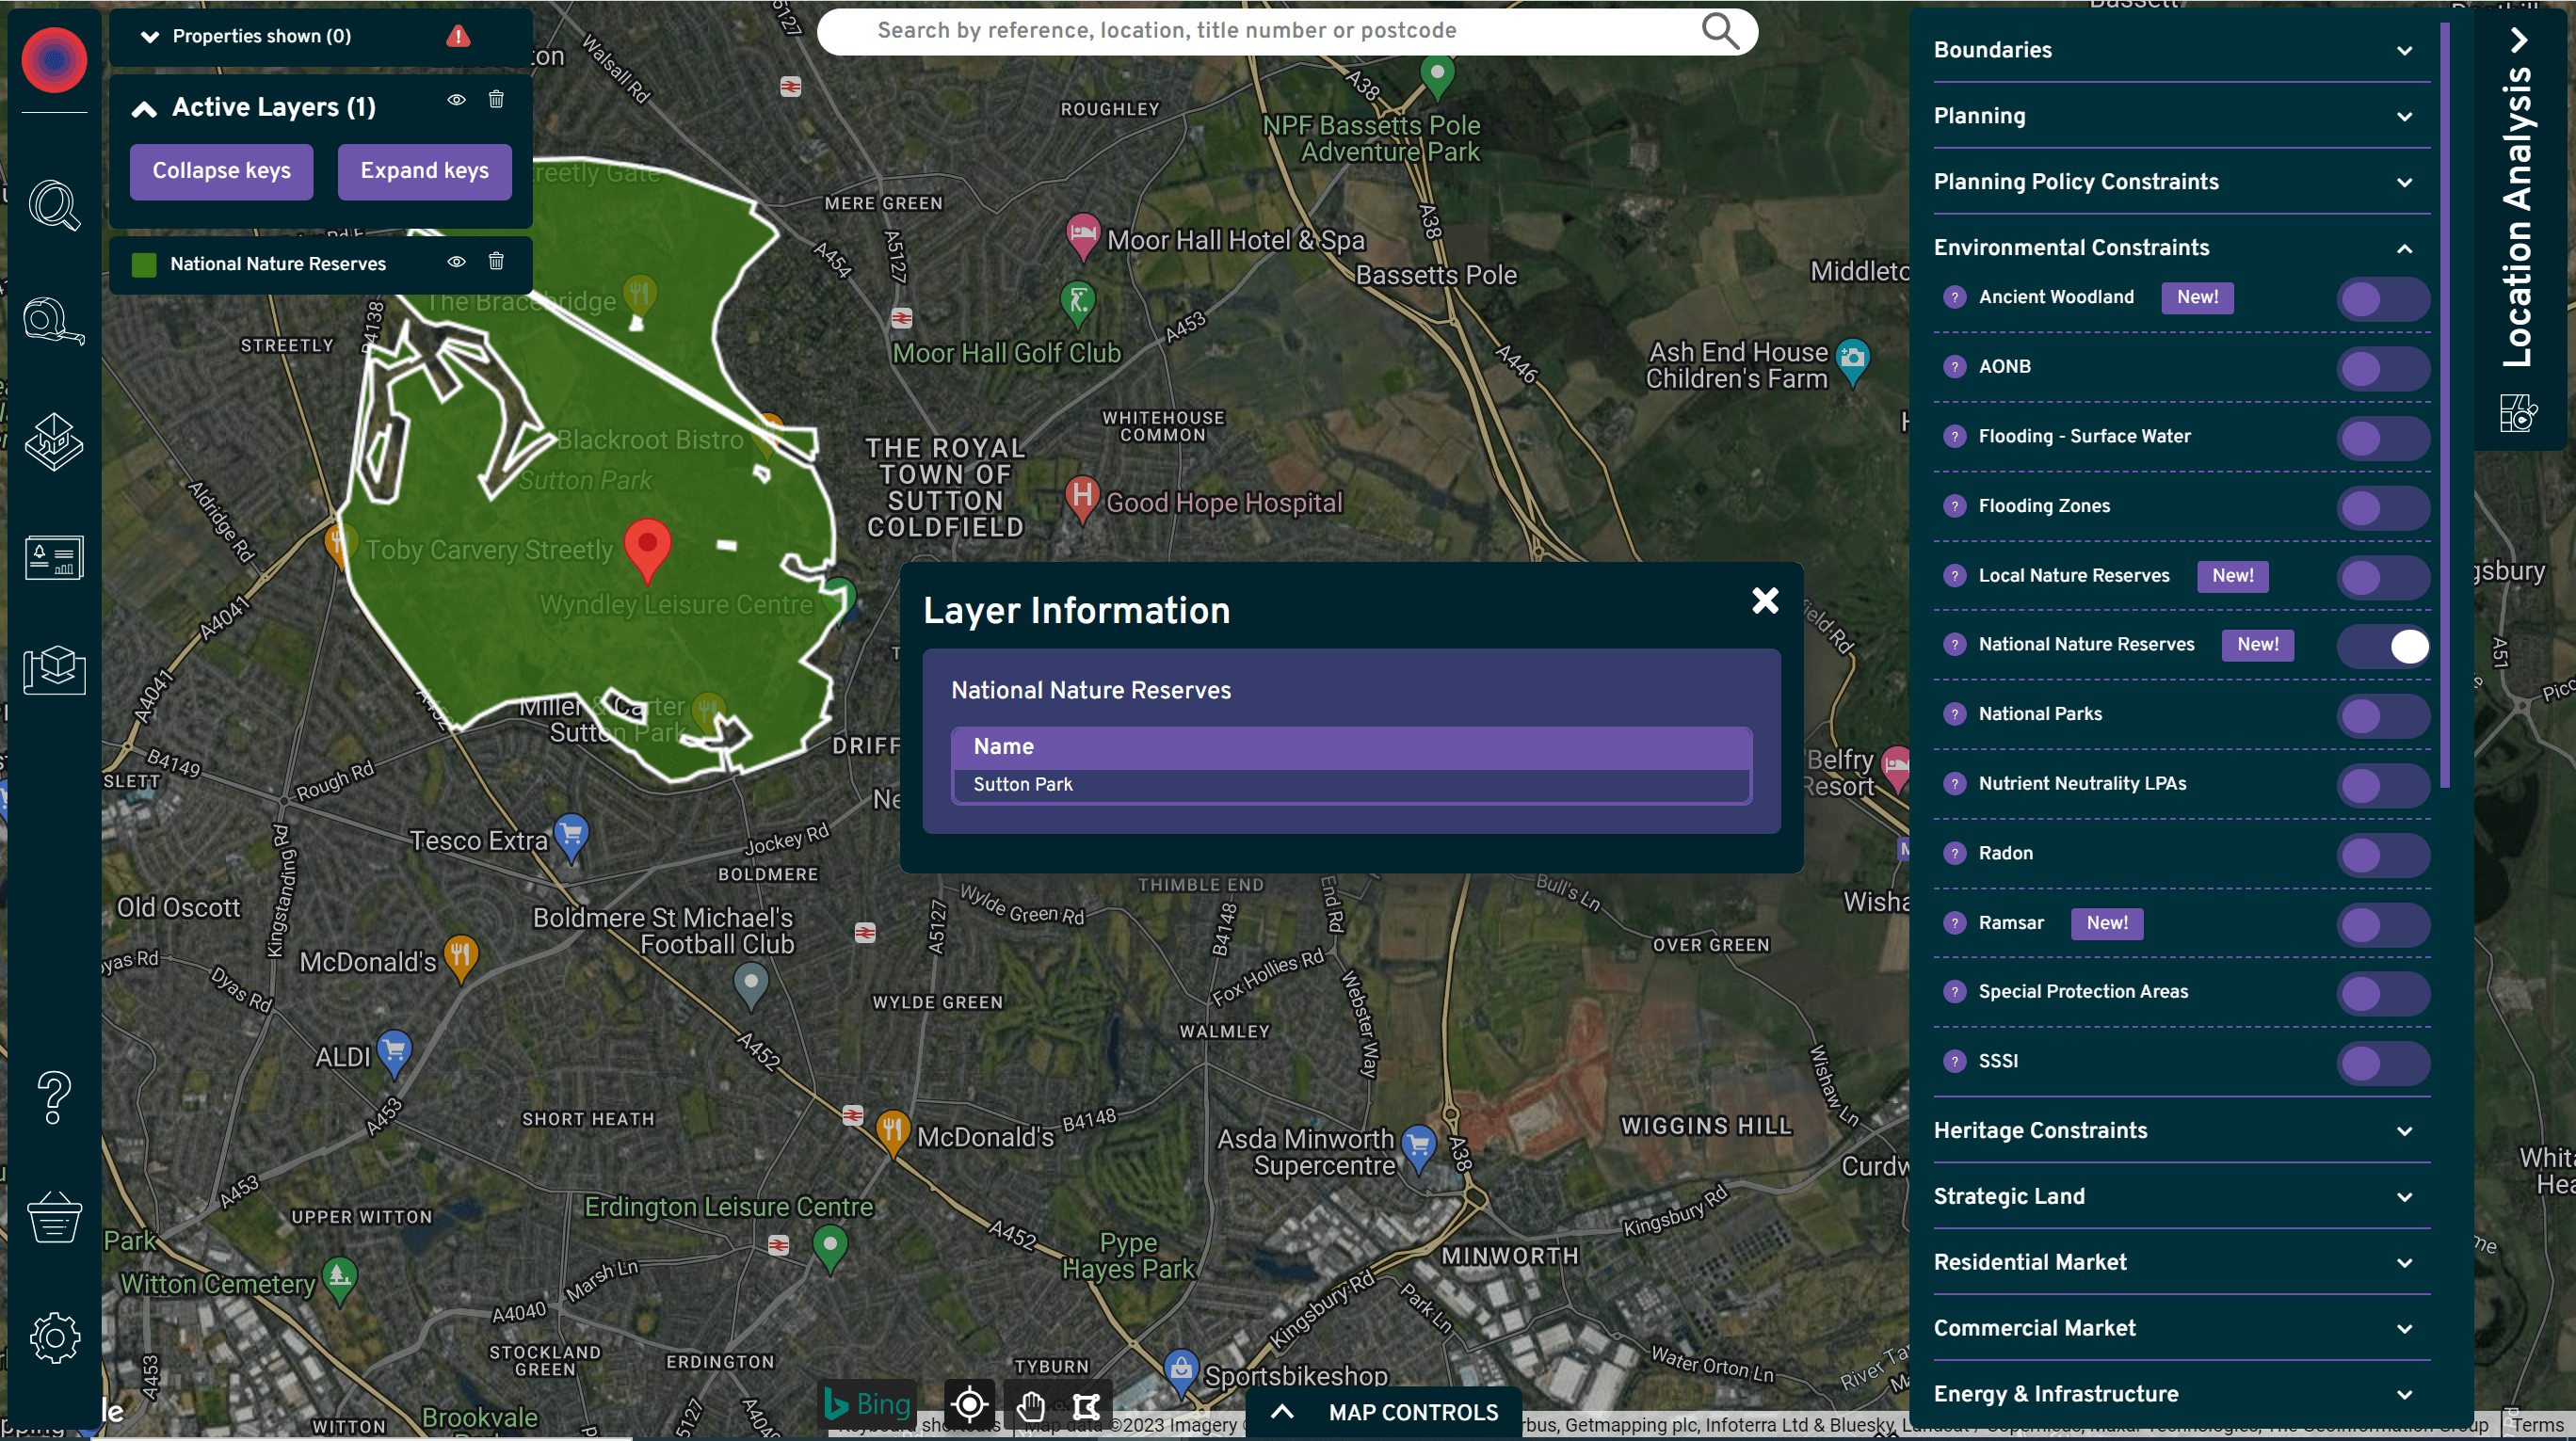Hide the National Nature Reserves active layer

pyautogui.click(x=455, y=264)
